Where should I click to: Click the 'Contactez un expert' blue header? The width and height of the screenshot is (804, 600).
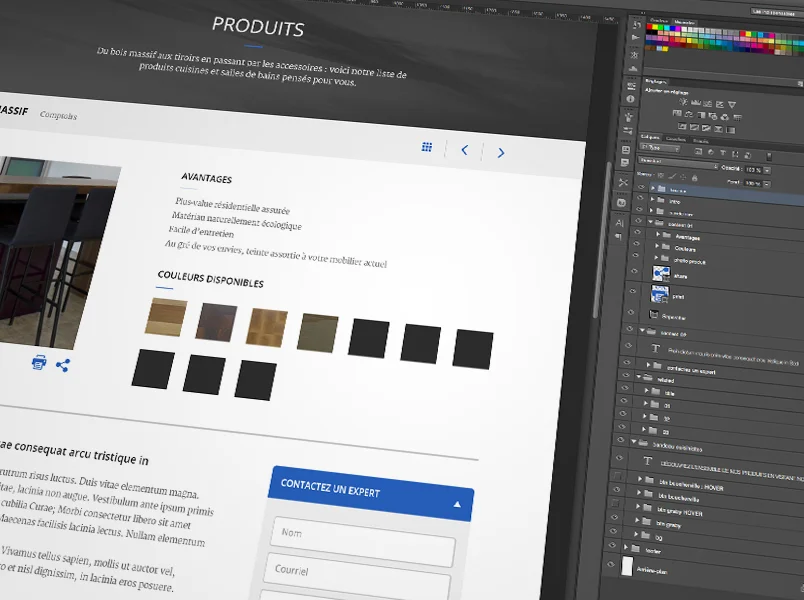click(370, 494)
